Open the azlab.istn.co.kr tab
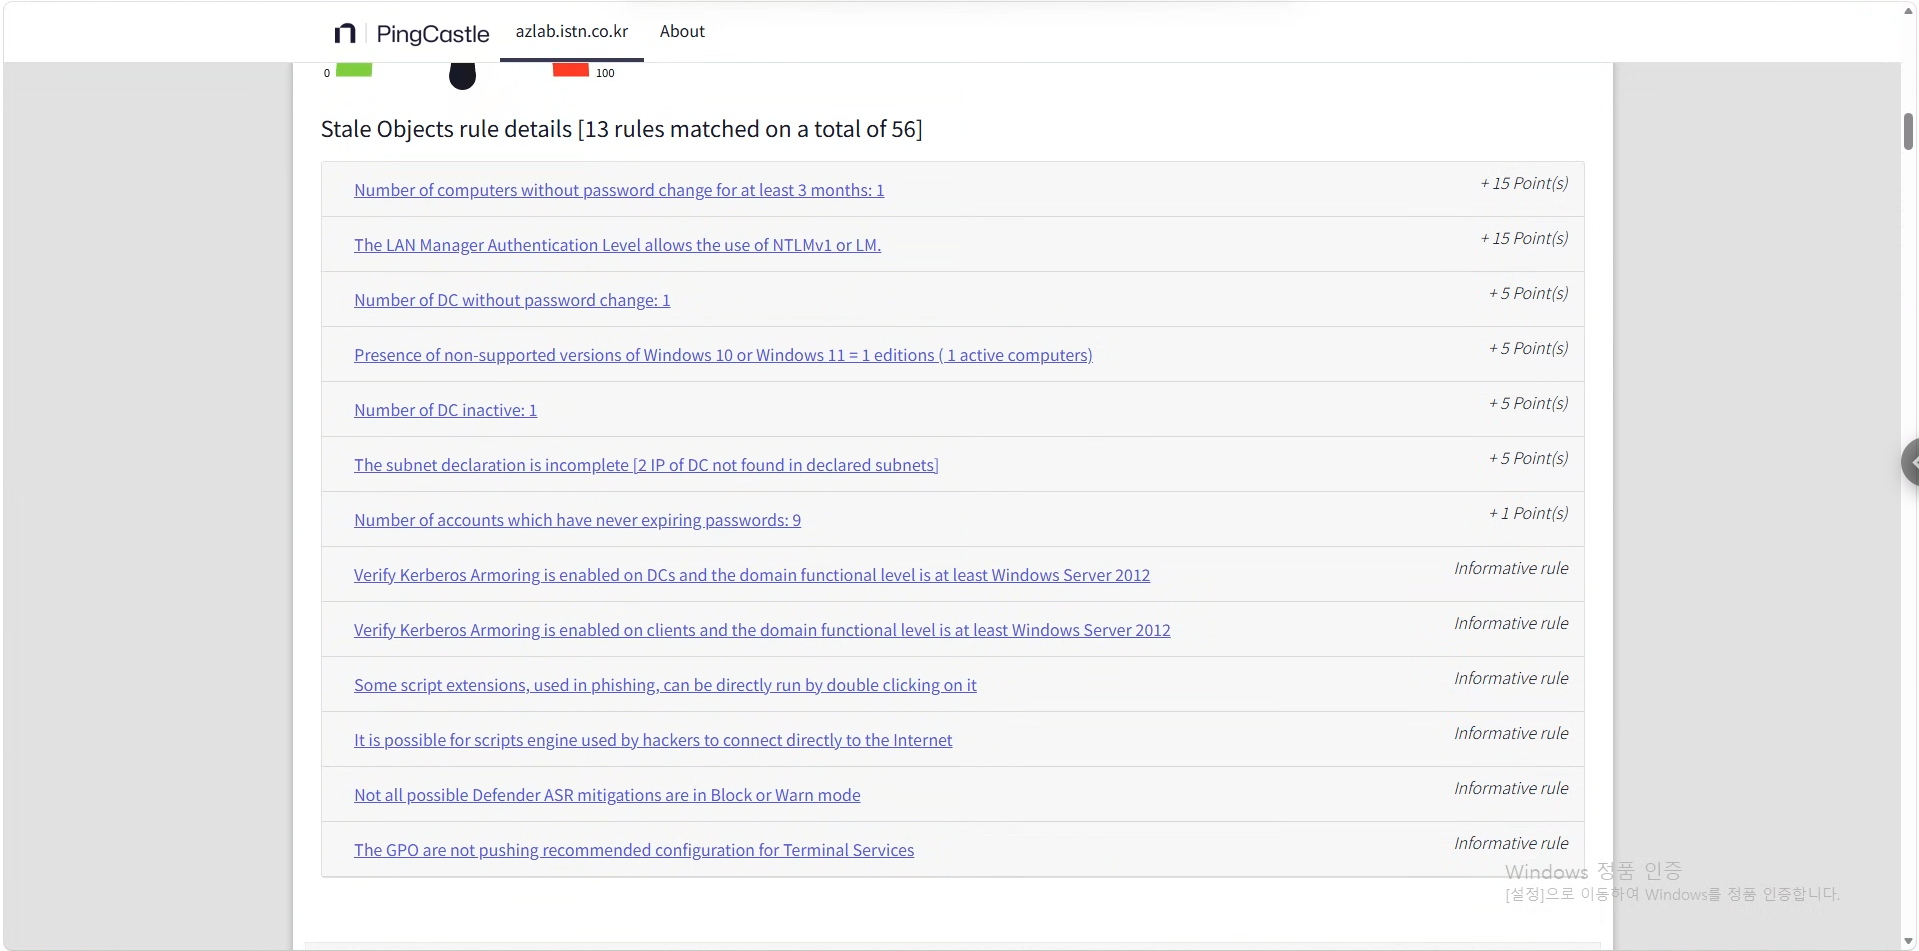 point(572,31)
